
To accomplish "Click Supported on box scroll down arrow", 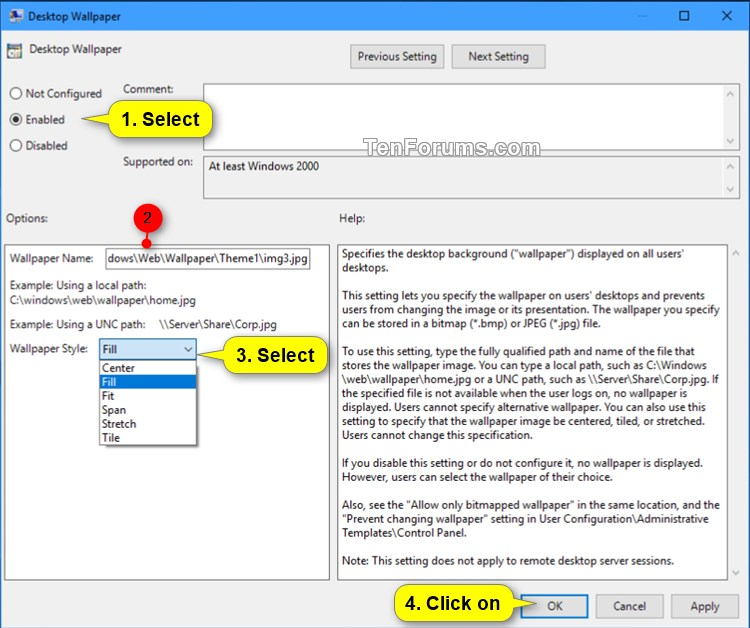I will (730, 189).
